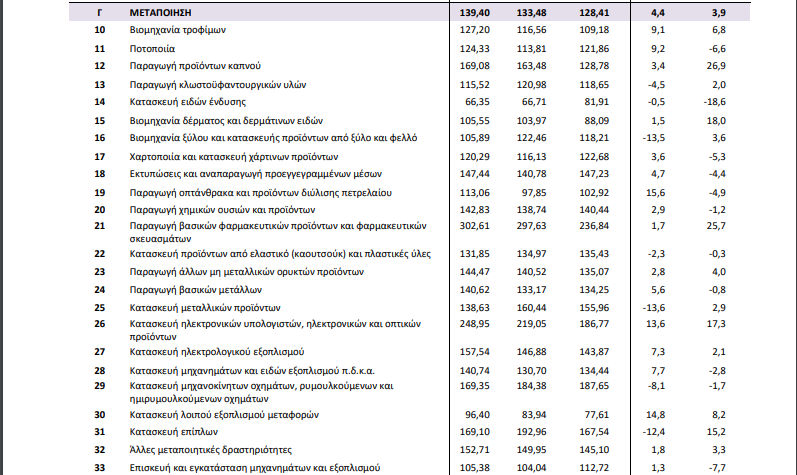Click 'Κατασκευή ηλεκτρολογικού εξοπλισμού' label
Screen dimensions: 797x475
[x=217, y=352]
